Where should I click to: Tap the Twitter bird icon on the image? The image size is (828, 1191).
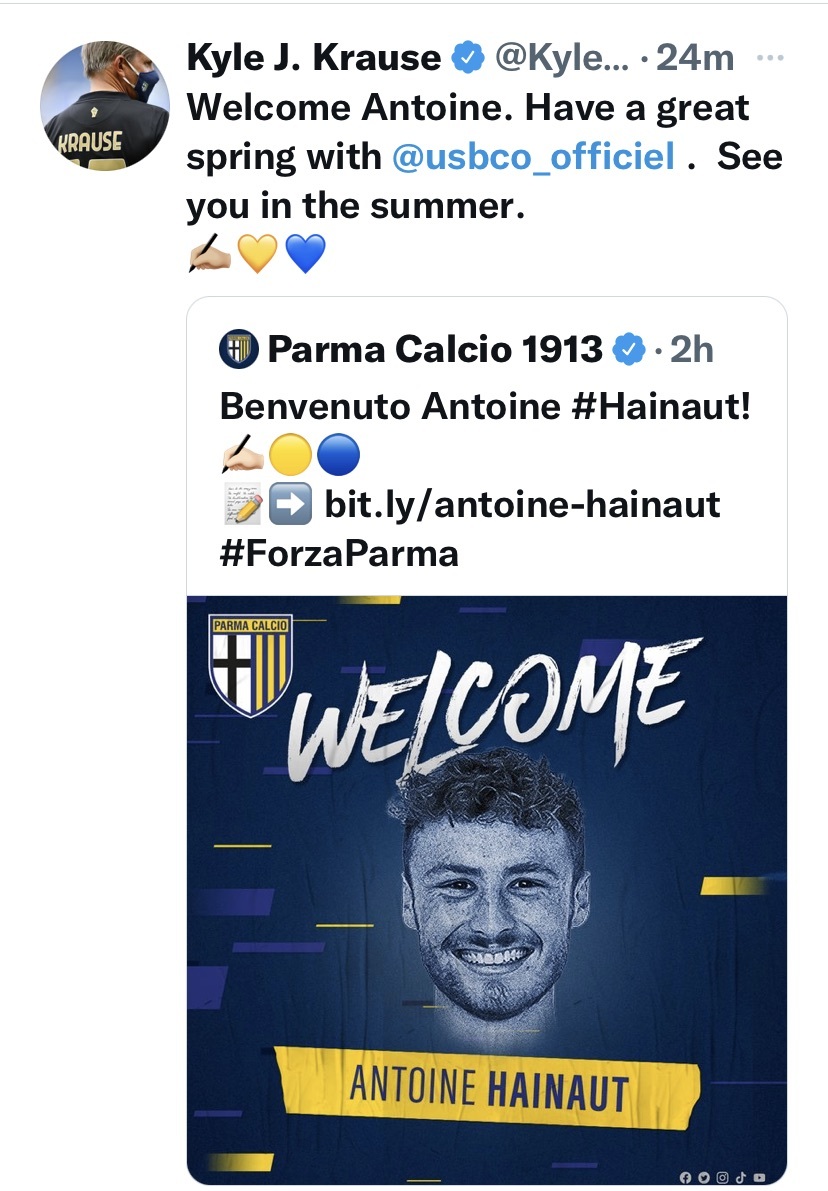[703, 1177]
